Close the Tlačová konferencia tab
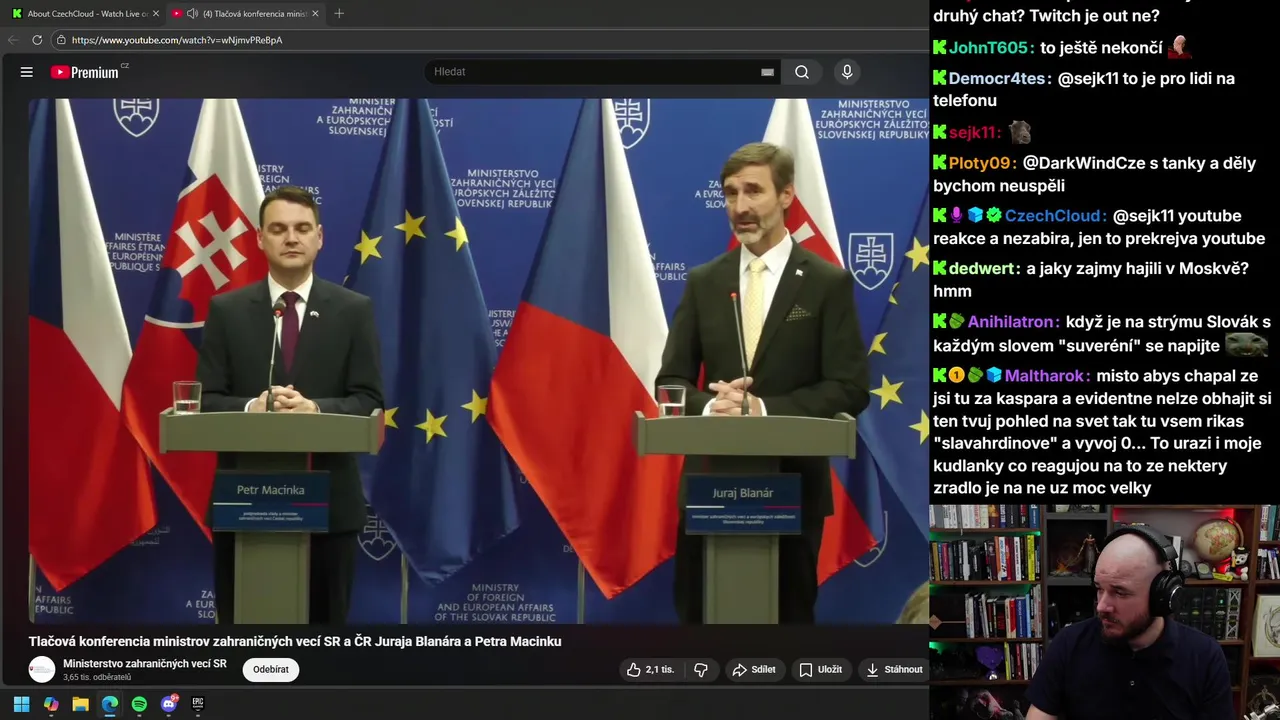Screen dimensions: 1280x720 [x=316, y=14]
